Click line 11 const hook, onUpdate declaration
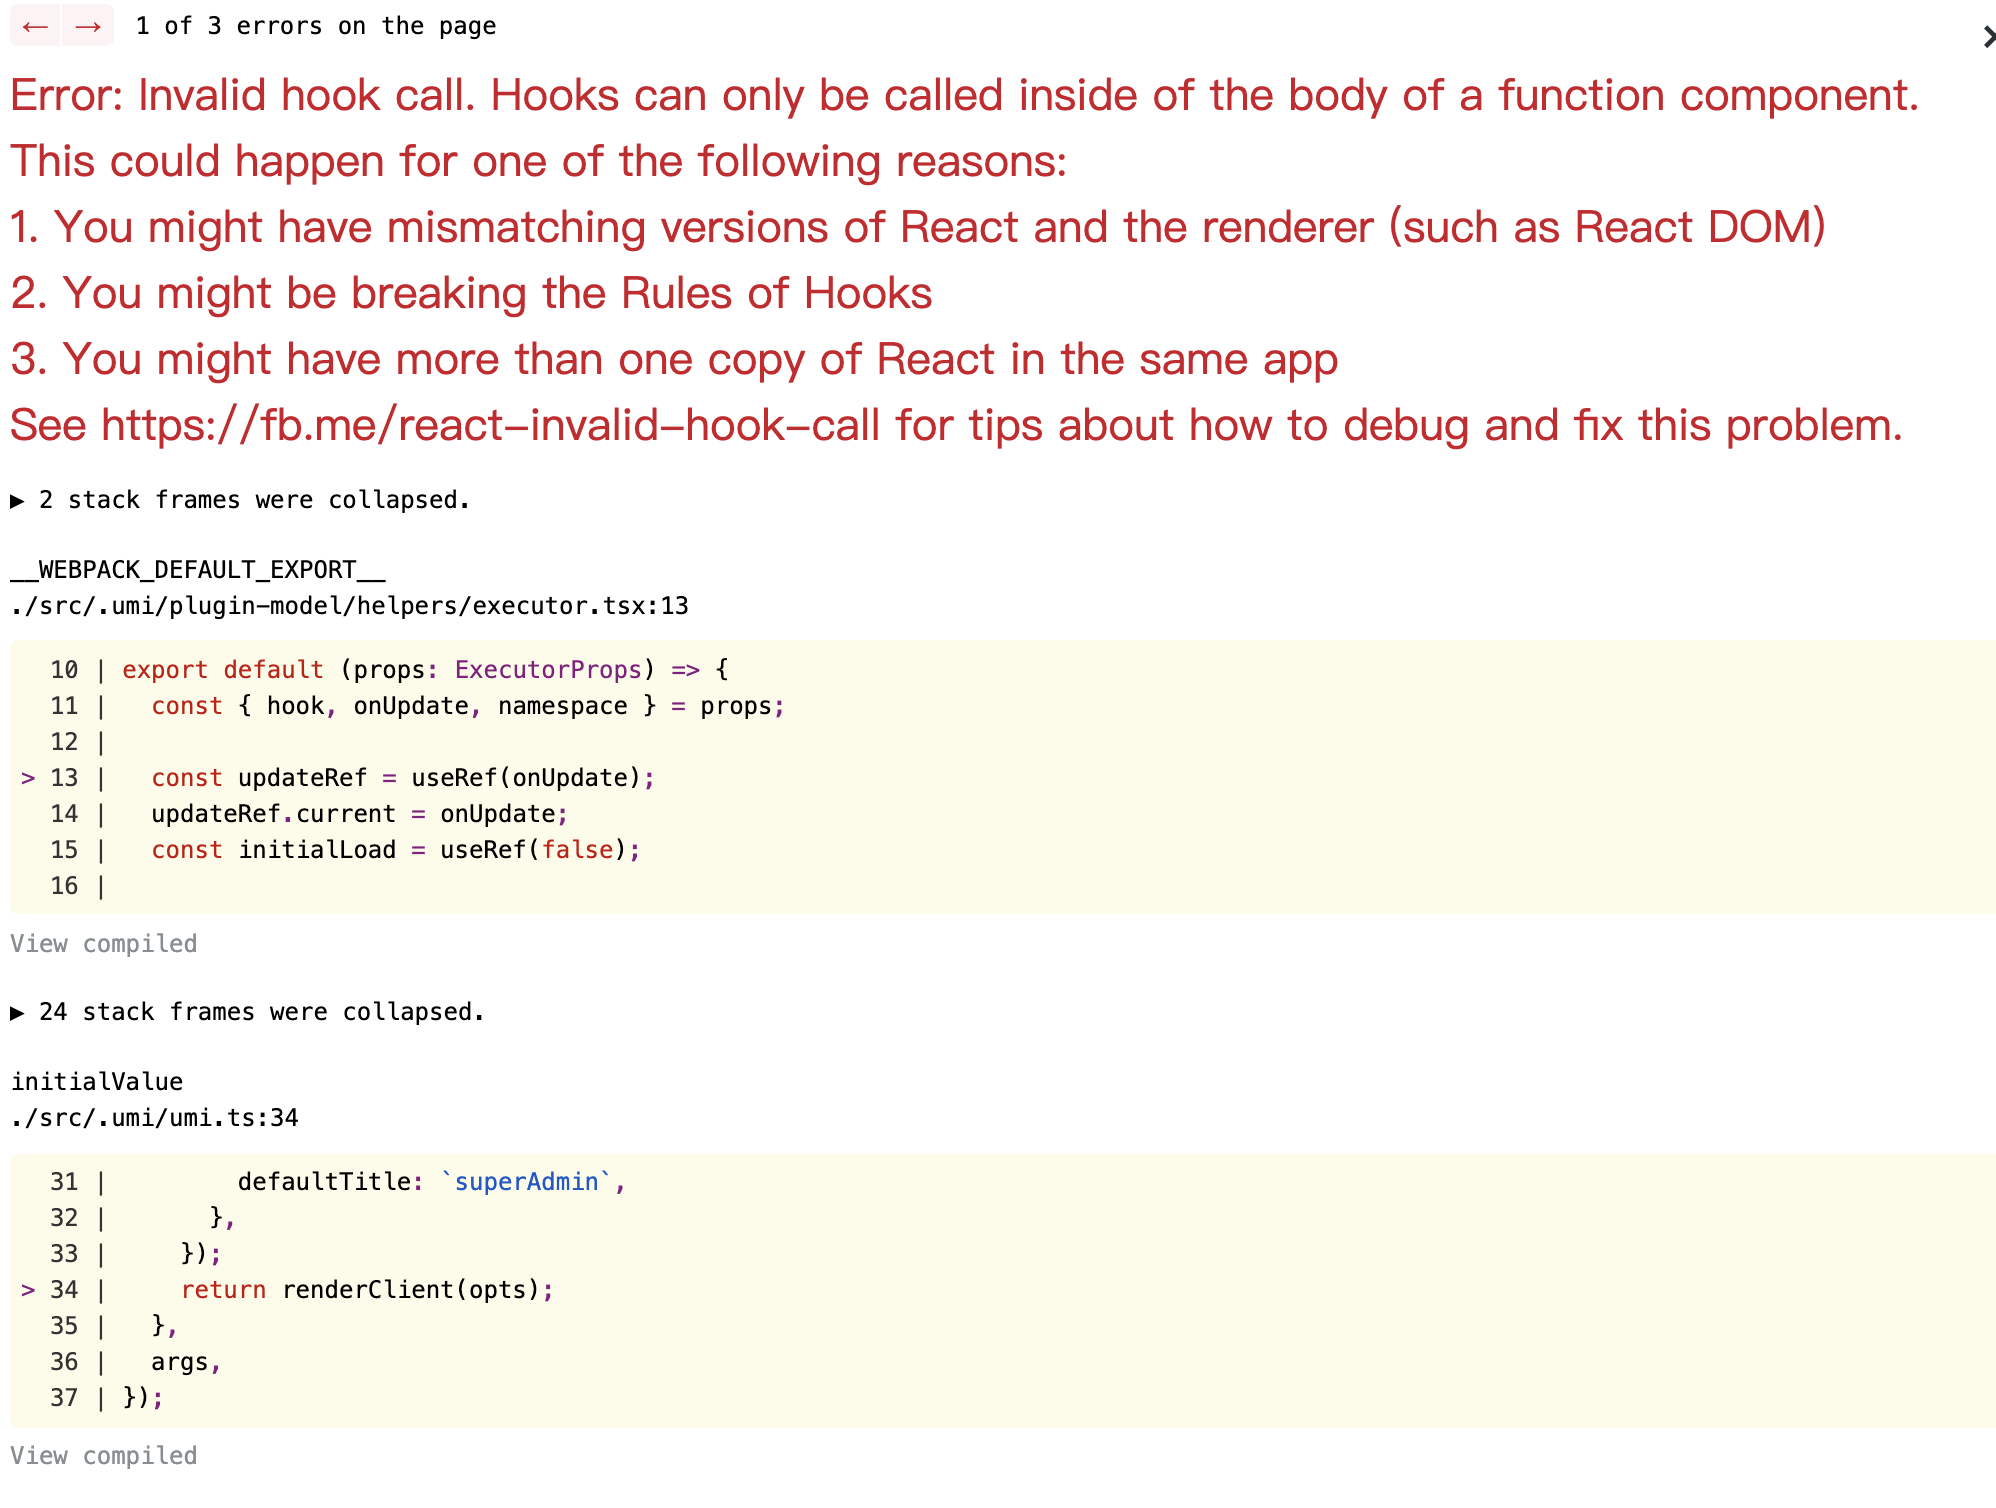This screenshot has height=1508, width=1996. point(468,706)
